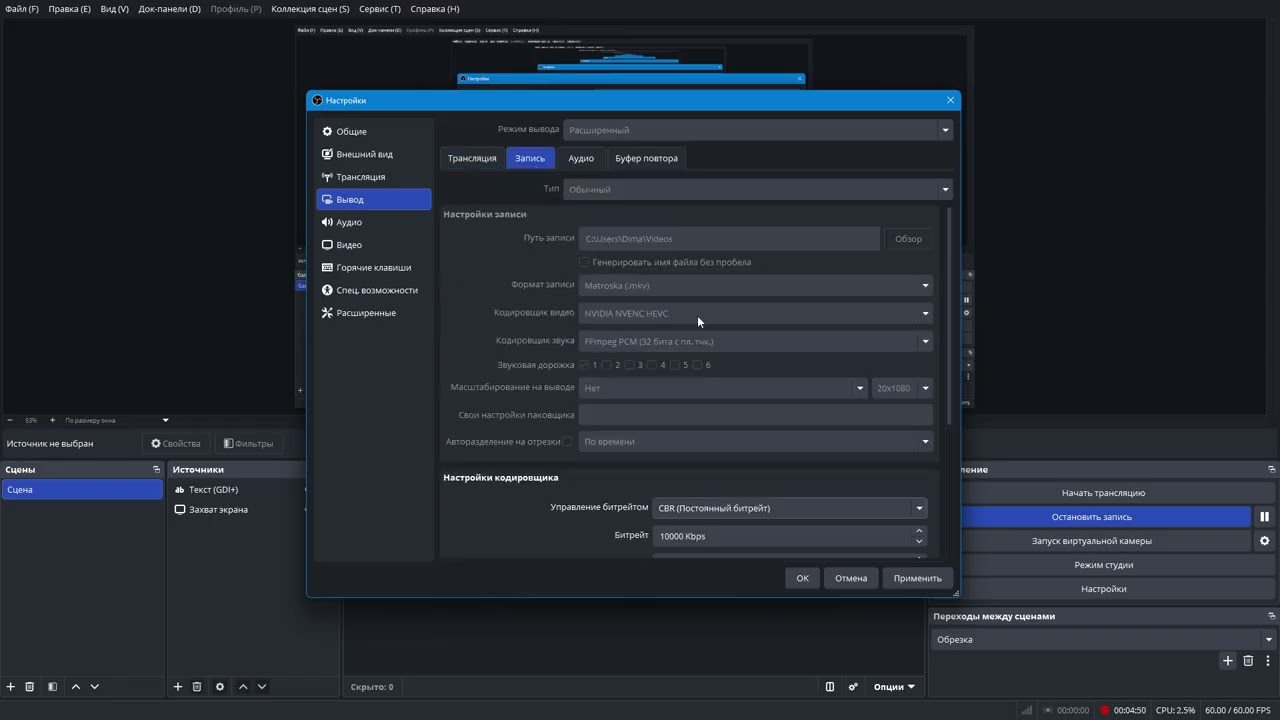1280x720 pixels.
Task: Open scene filters icon in Сцены toolbar
Action: (x=52, y=687)
